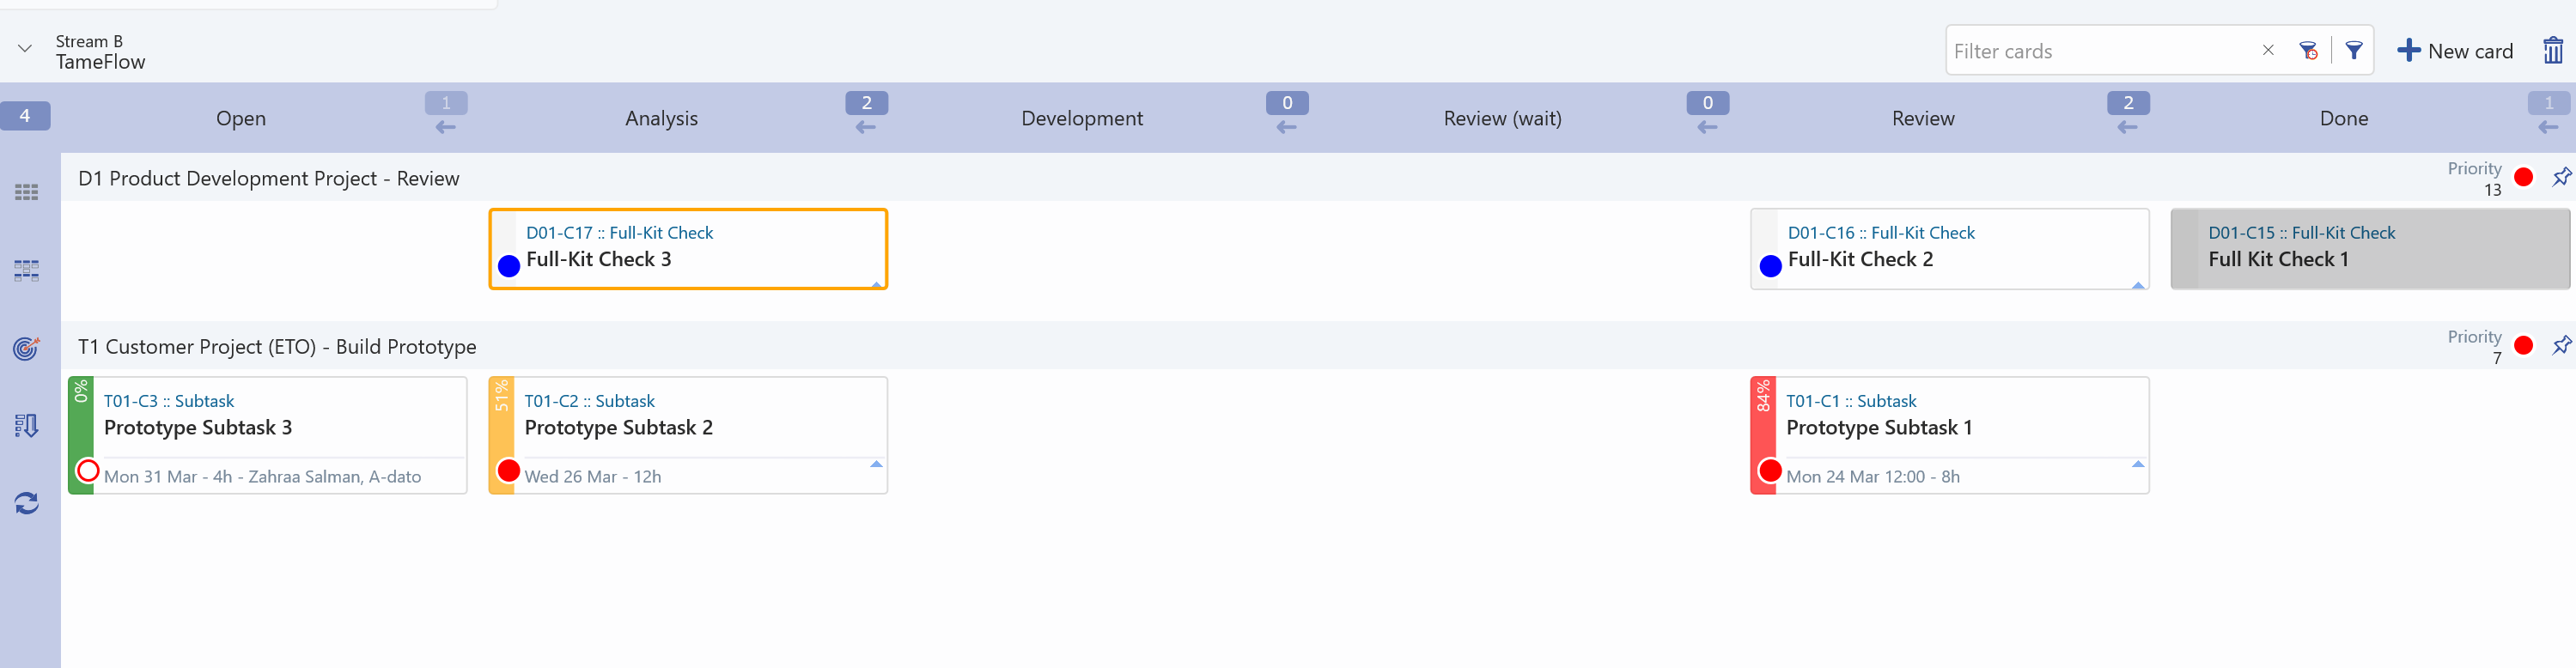Click red dot on Prototype Subtask 1

click(x=1770, y=470)
